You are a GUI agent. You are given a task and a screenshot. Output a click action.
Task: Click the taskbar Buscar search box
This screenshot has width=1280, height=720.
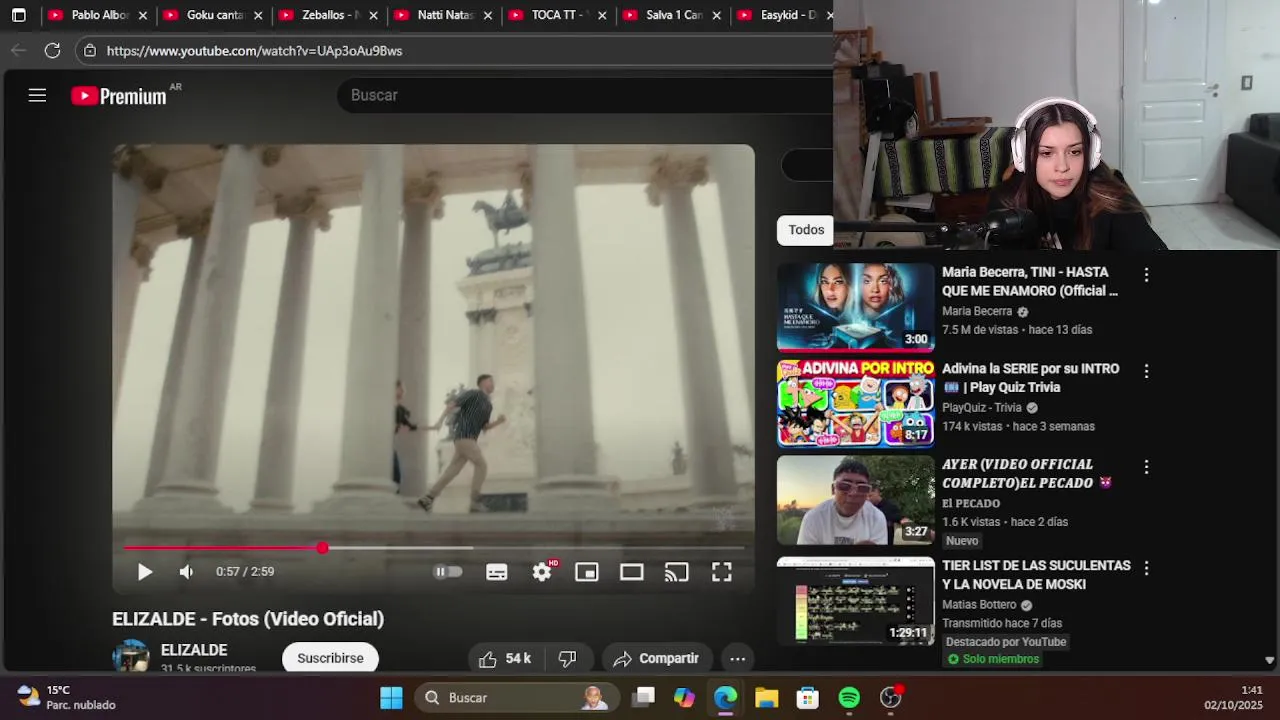pyautogui.click(x=516, y=698)
